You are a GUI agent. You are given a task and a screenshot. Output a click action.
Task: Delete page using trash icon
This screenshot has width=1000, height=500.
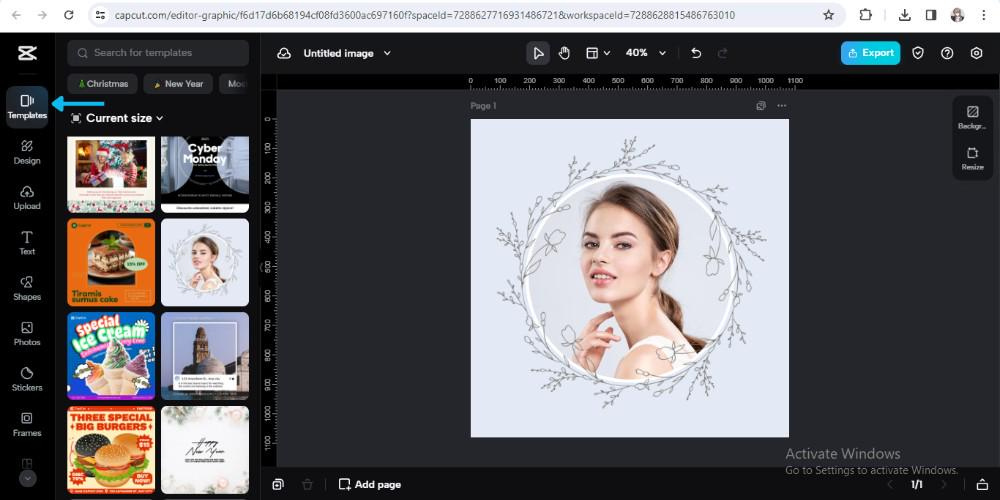[x=307, y=485]
